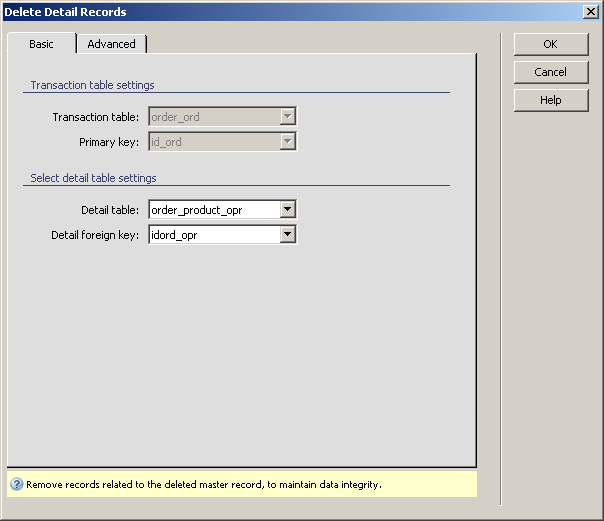The image size is (604, 521).
Task: Click the 'Detail foreign key:' label
Action: [95, 235]
